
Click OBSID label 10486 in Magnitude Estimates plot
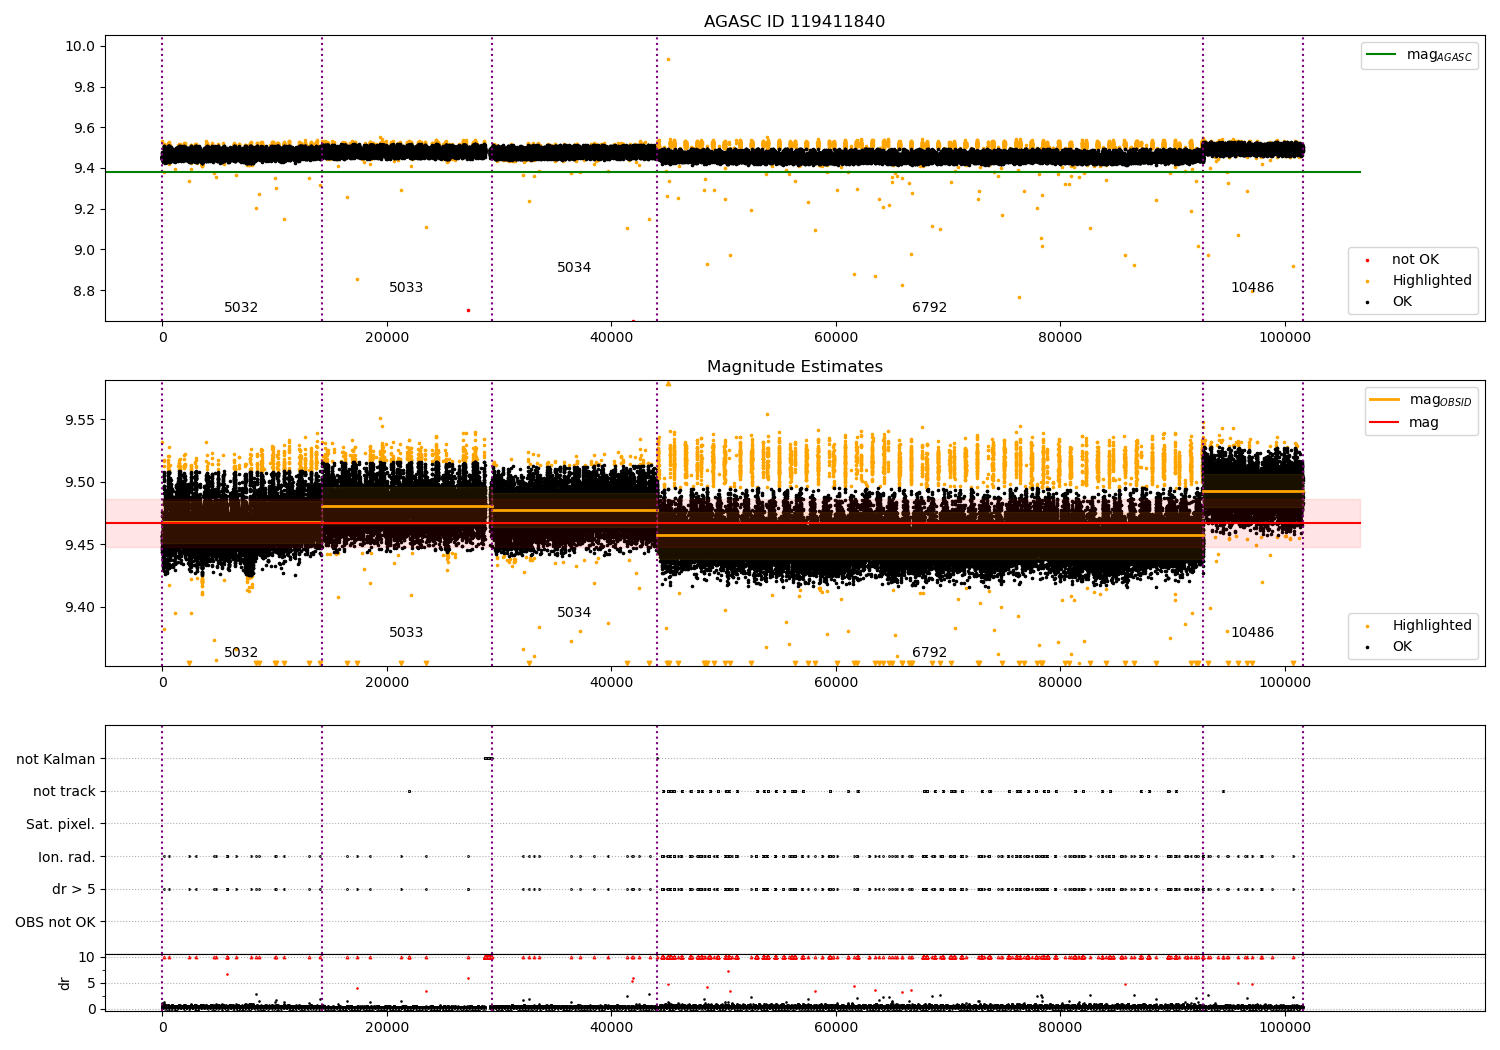coord(1252,633)
